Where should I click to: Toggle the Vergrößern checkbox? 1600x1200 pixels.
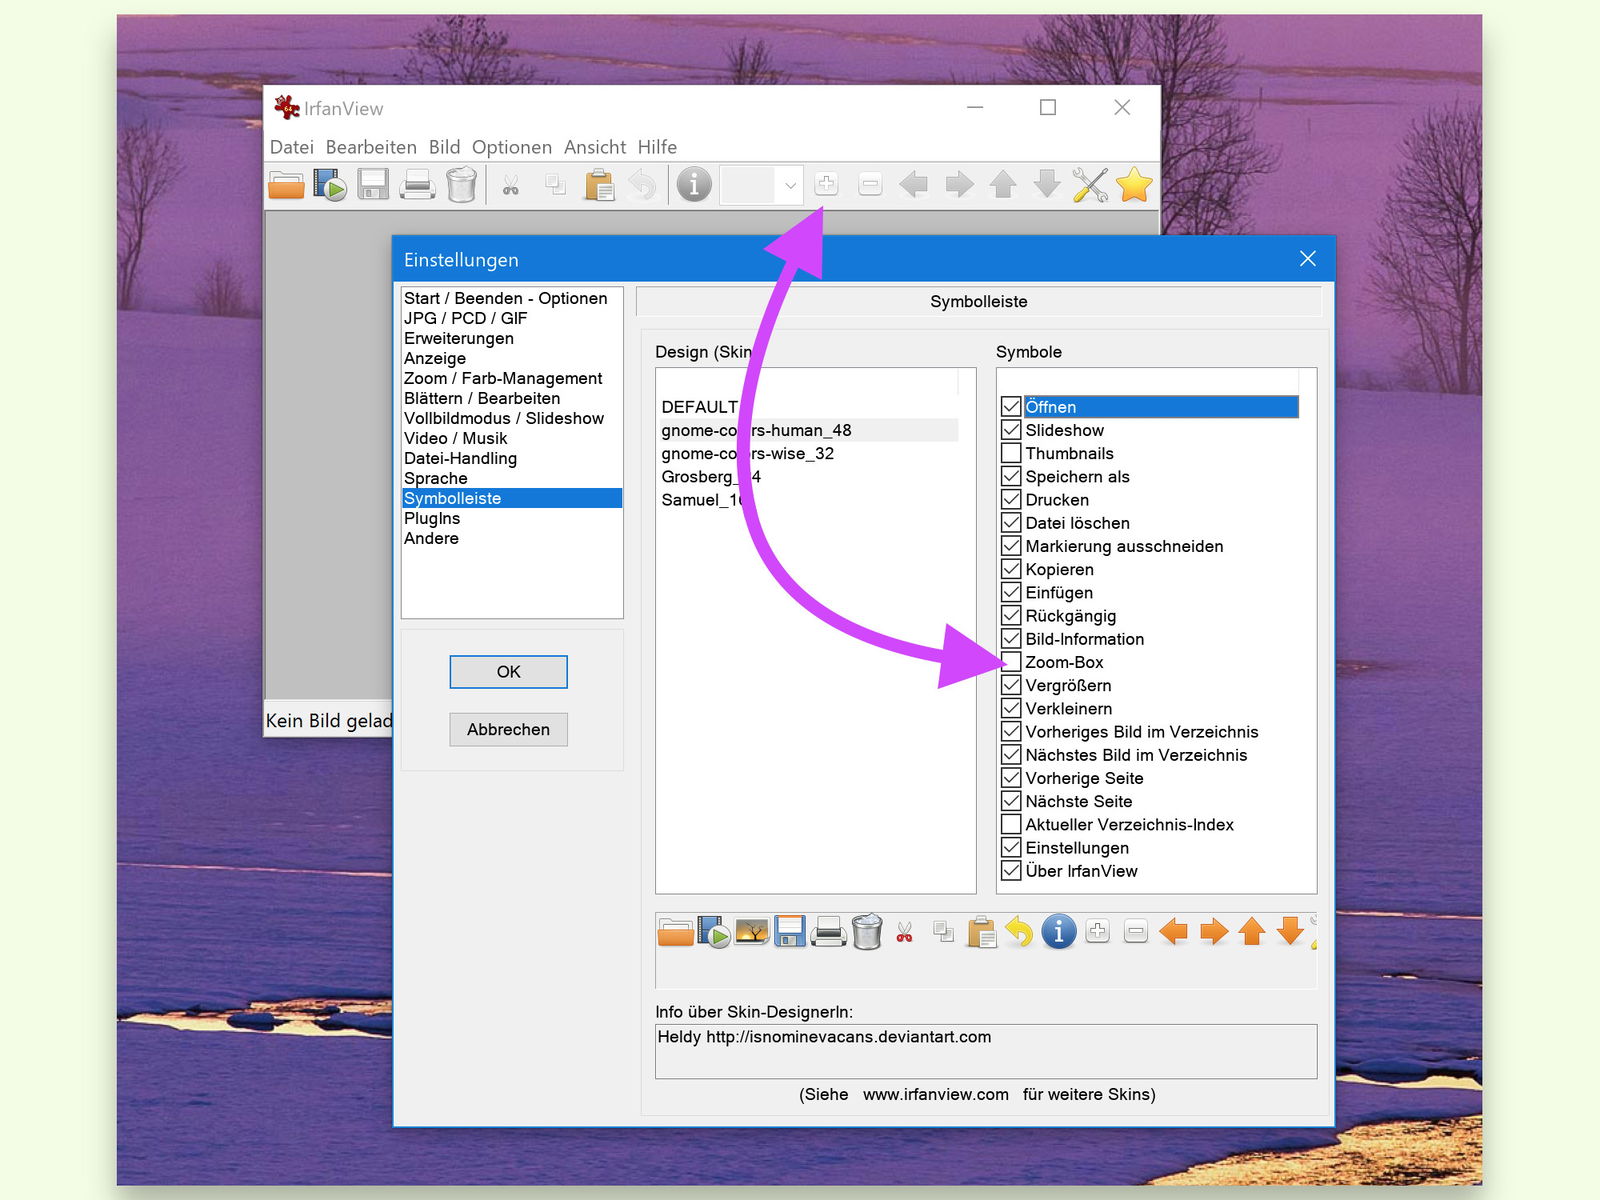pyautogui.click(x=1011, y=685)
